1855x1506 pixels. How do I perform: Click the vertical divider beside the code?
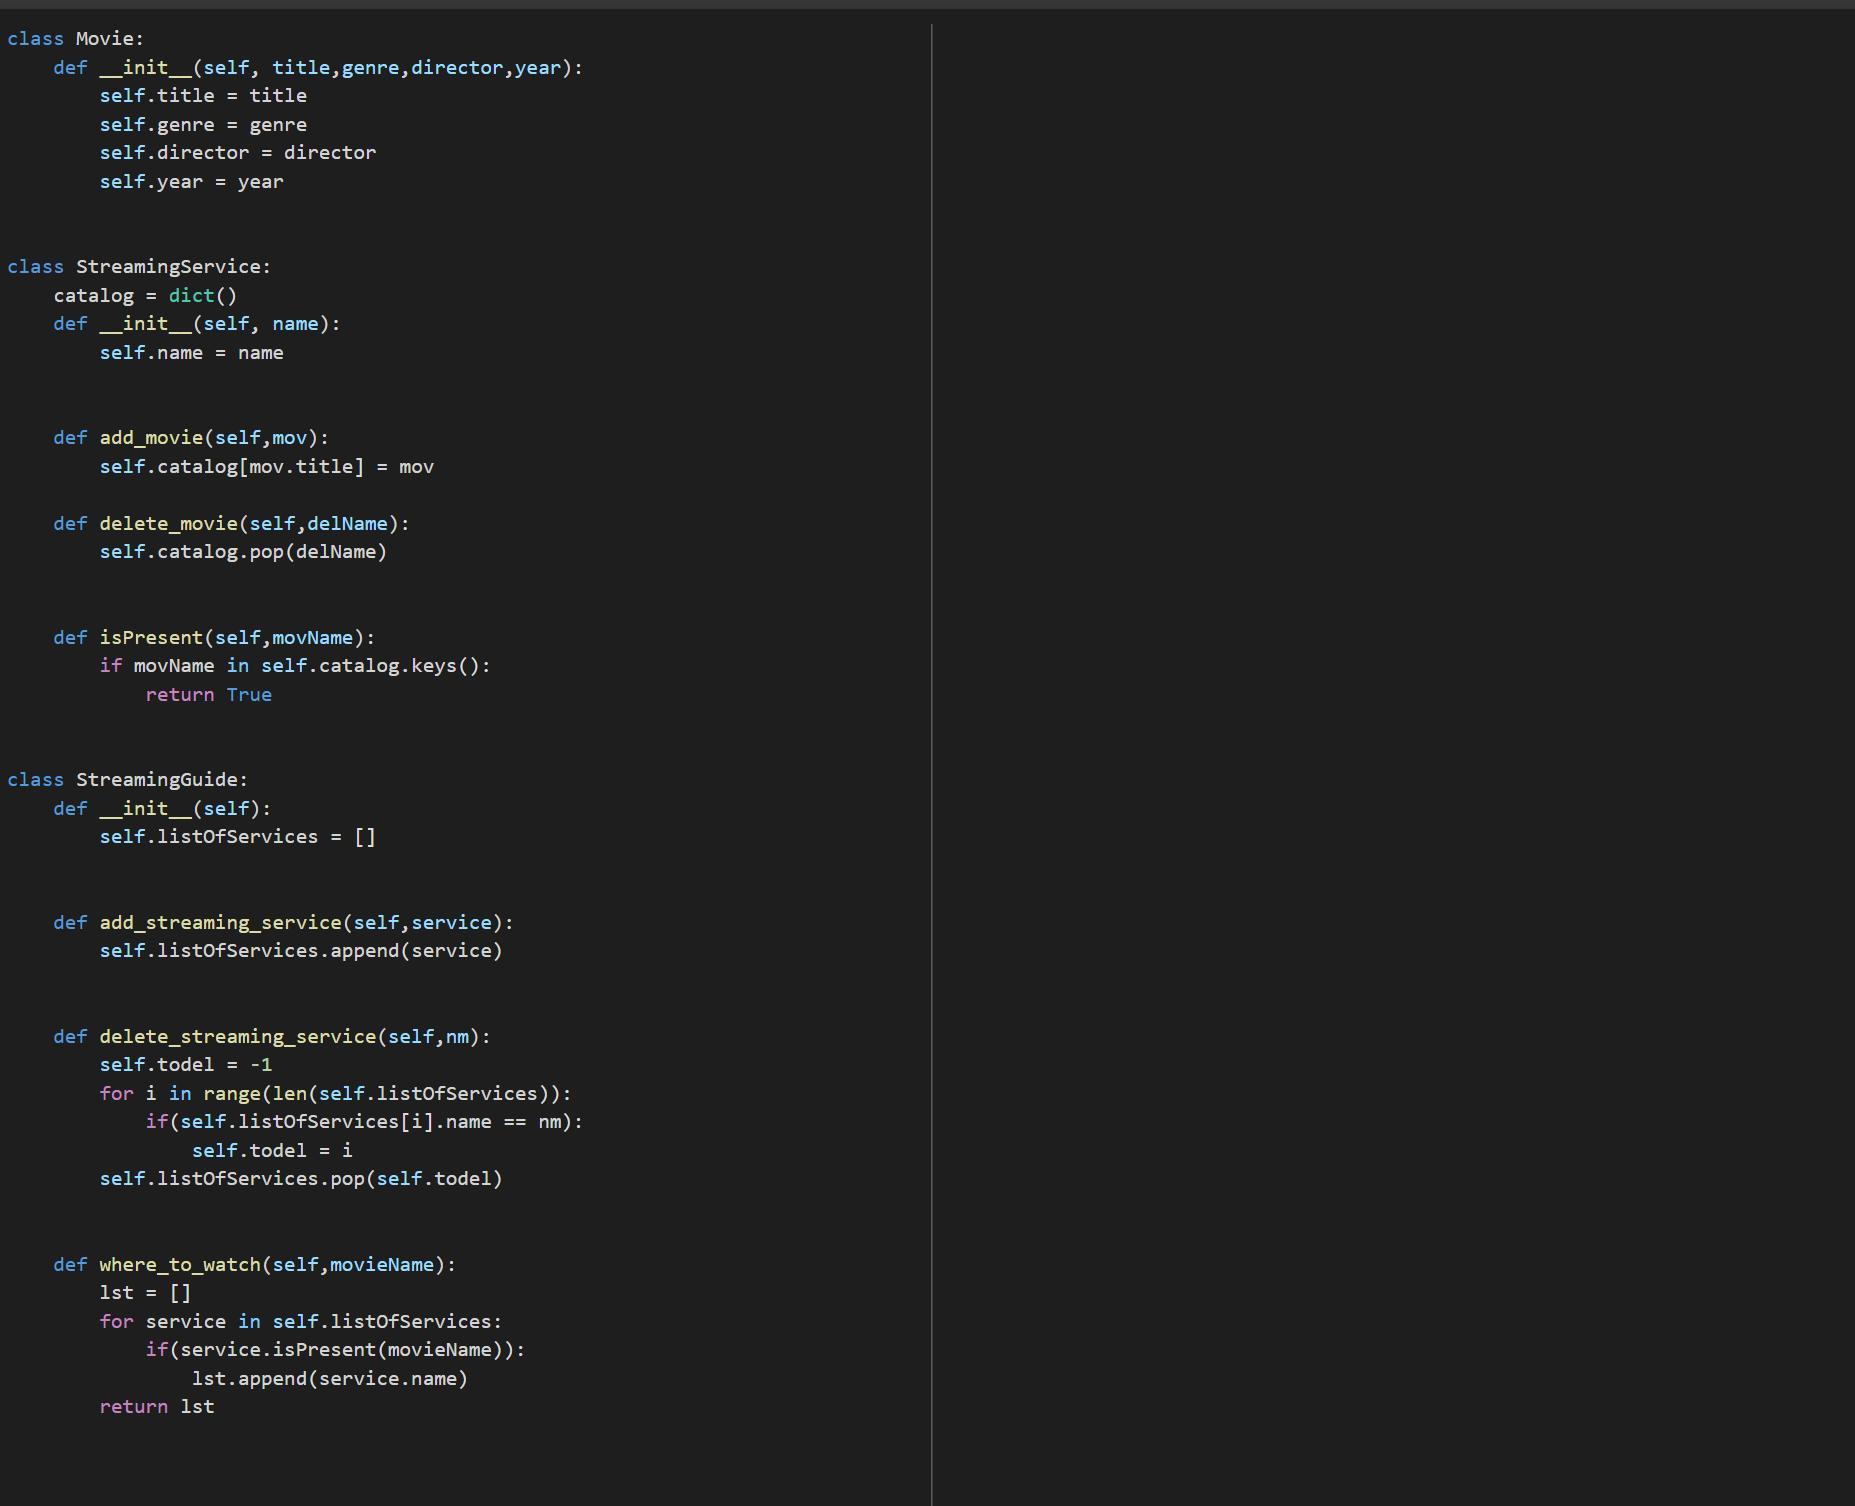point(932,760)
